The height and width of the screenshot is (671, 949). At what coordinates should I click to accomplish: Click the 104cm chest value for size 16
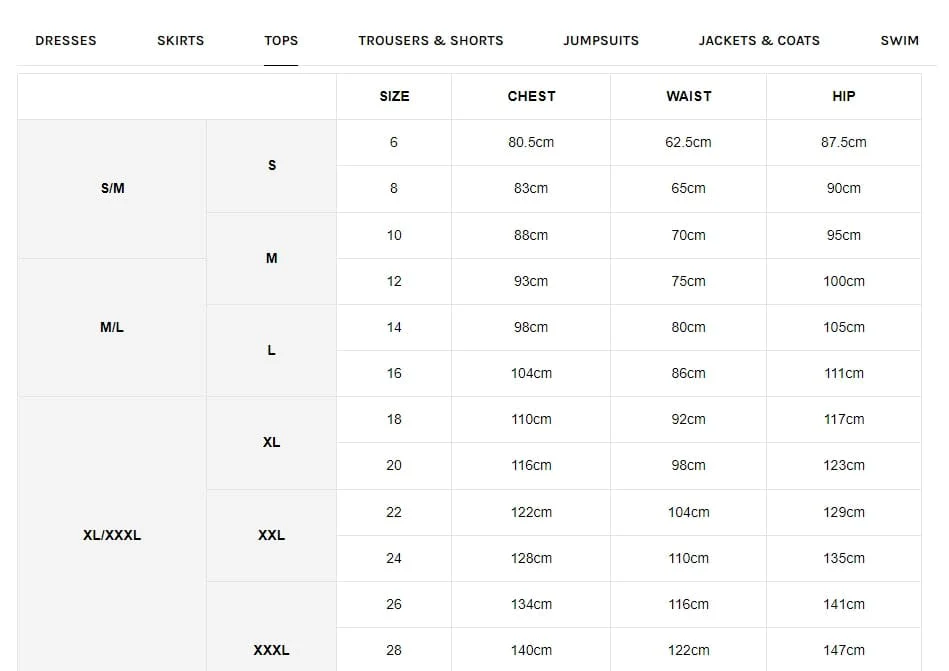(531, 373)
